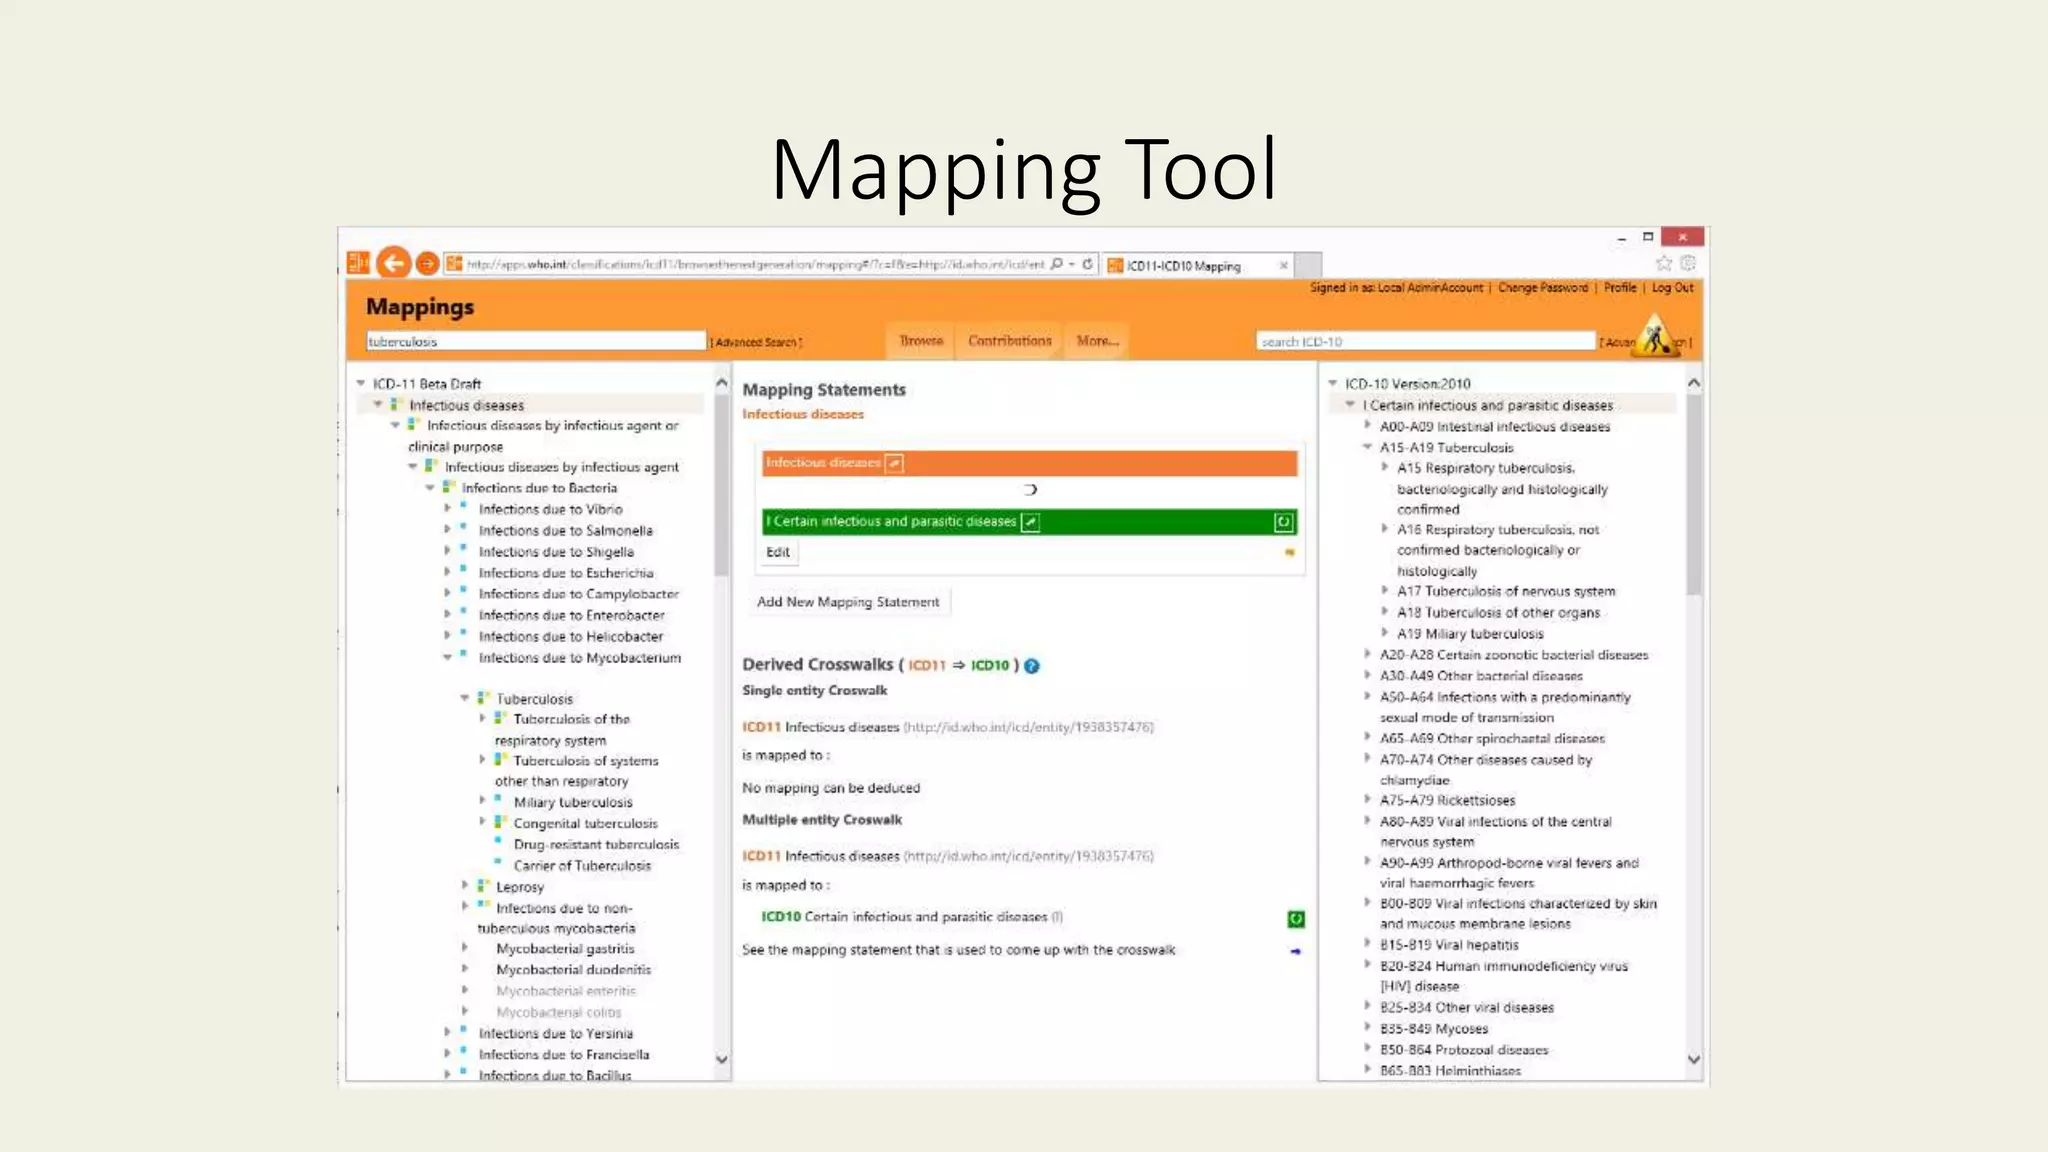Click the Edit button under mapping statement

pos(778,552)
